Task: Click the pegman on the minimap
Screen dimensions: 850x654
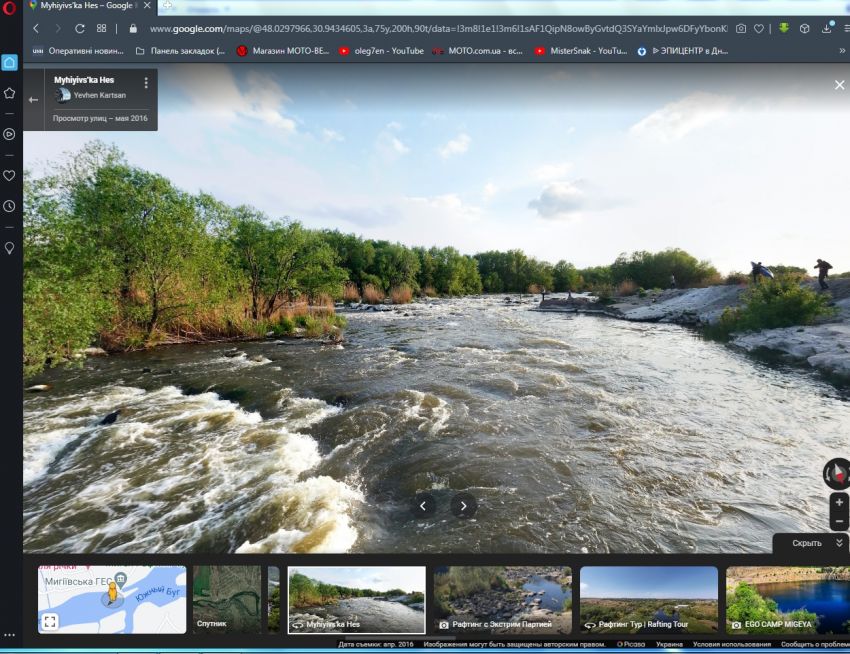Action: [112, 593]
